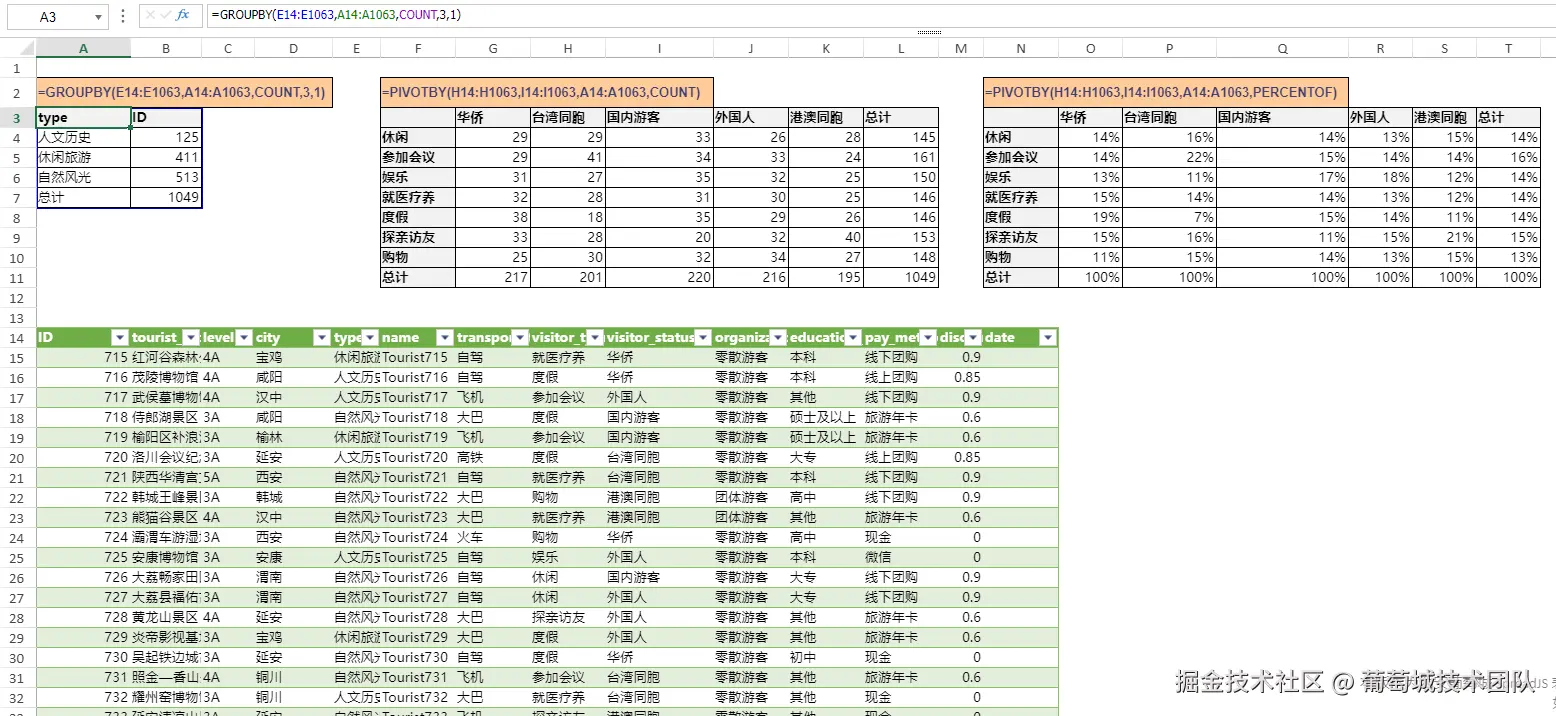Screen dimensions: 1556x716
Task: Click the '国内游客' header in the count pivot table
Action: click(x=659, y=118)
